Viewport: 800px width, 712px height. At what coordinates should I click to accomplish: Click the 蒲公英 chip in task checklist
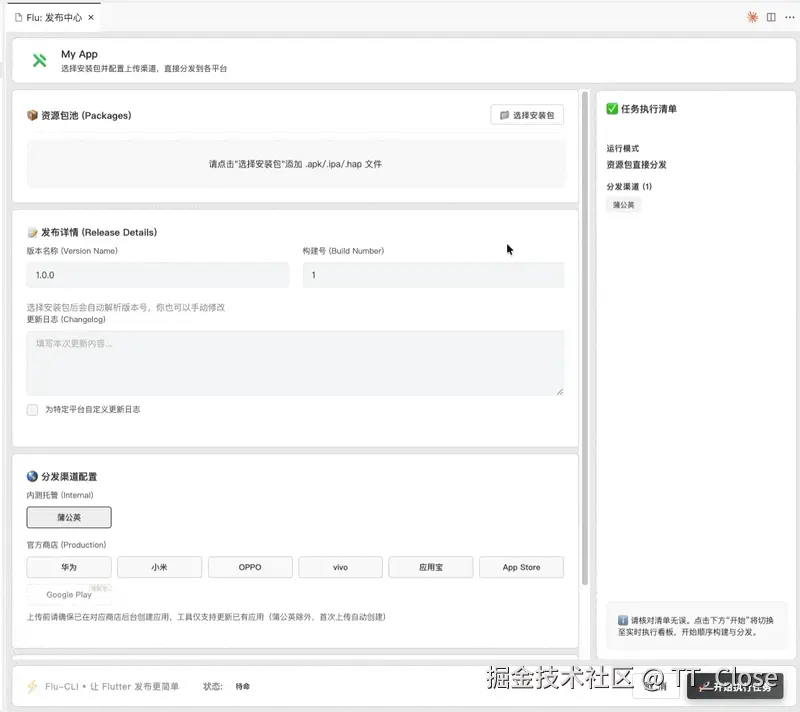(x=623, y=205)
